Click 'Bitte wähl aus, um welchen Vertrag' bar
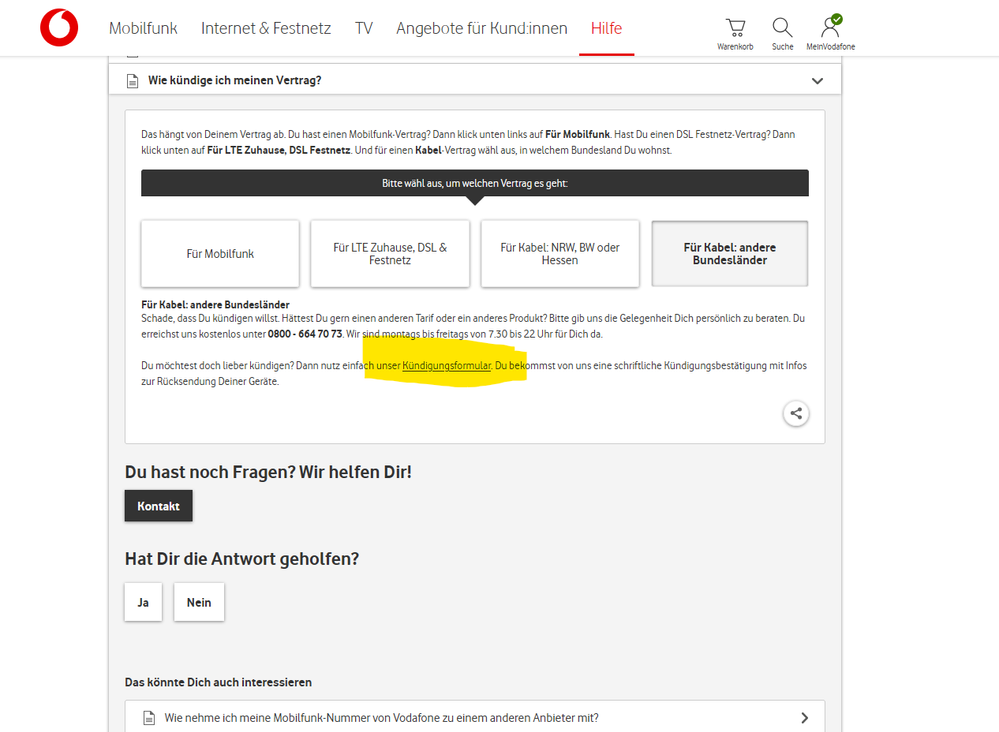This screenshot has height=732, width=999. click(x=475, y=183)
